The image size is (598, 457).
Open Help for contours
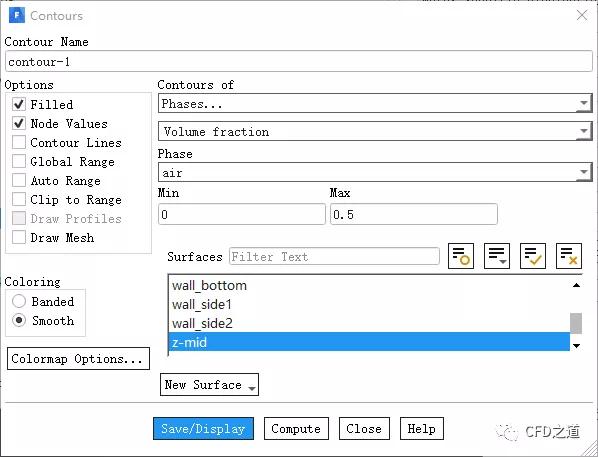[x=421, y=428]
